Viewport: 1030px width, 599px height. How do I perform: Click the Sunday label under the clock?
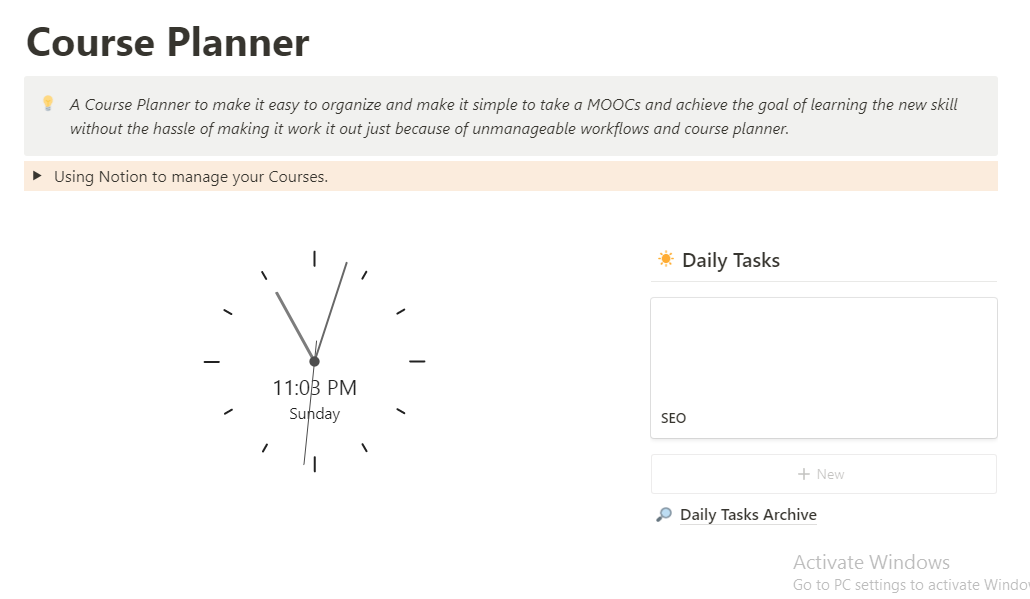(314, 413)
